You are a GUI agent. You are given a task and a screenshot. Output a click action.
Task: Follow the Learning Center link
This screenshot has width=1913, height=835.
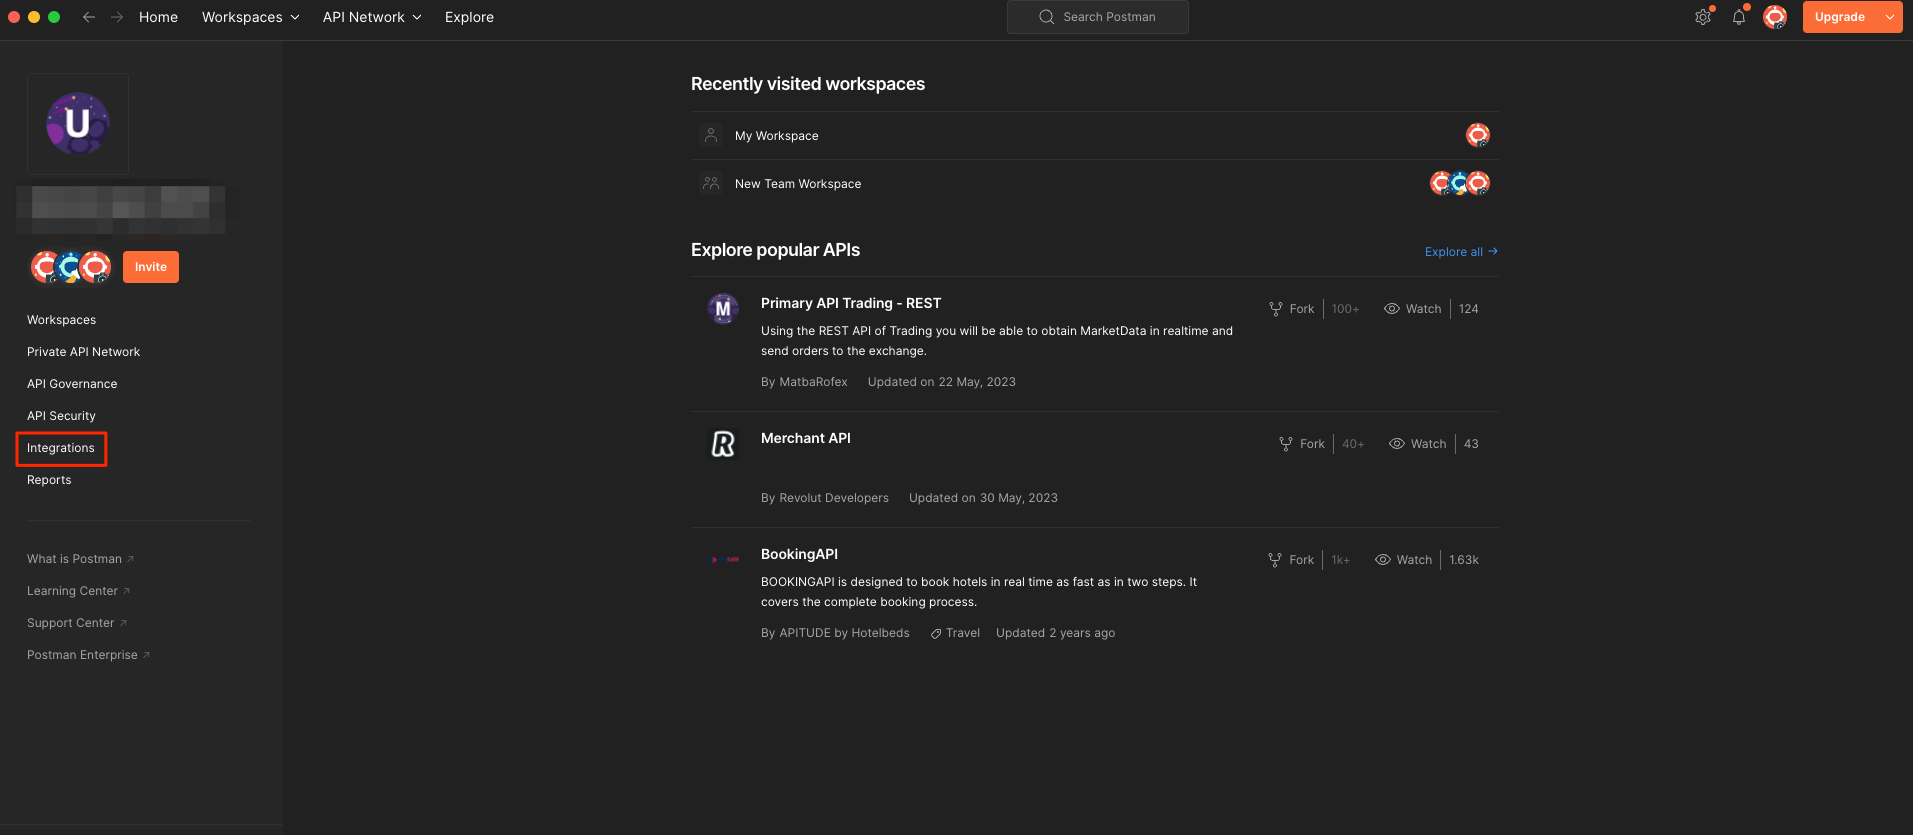(x=78, y=591)
